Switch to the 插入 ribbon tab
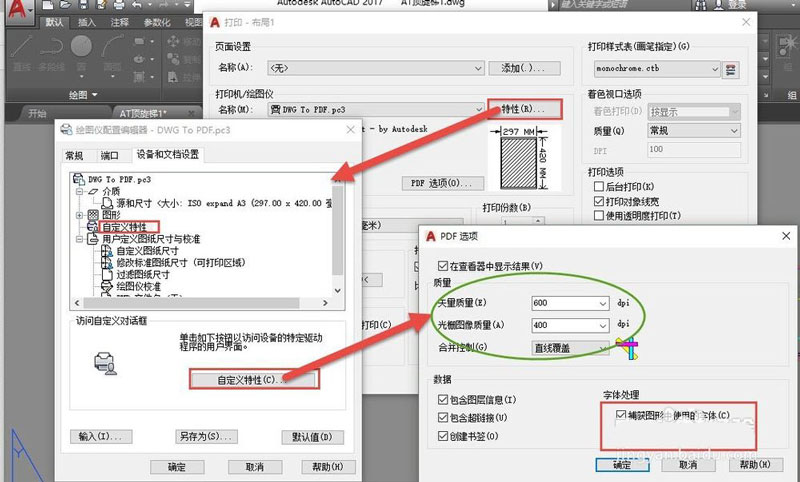The image size is (800, 482). point(87,22)
